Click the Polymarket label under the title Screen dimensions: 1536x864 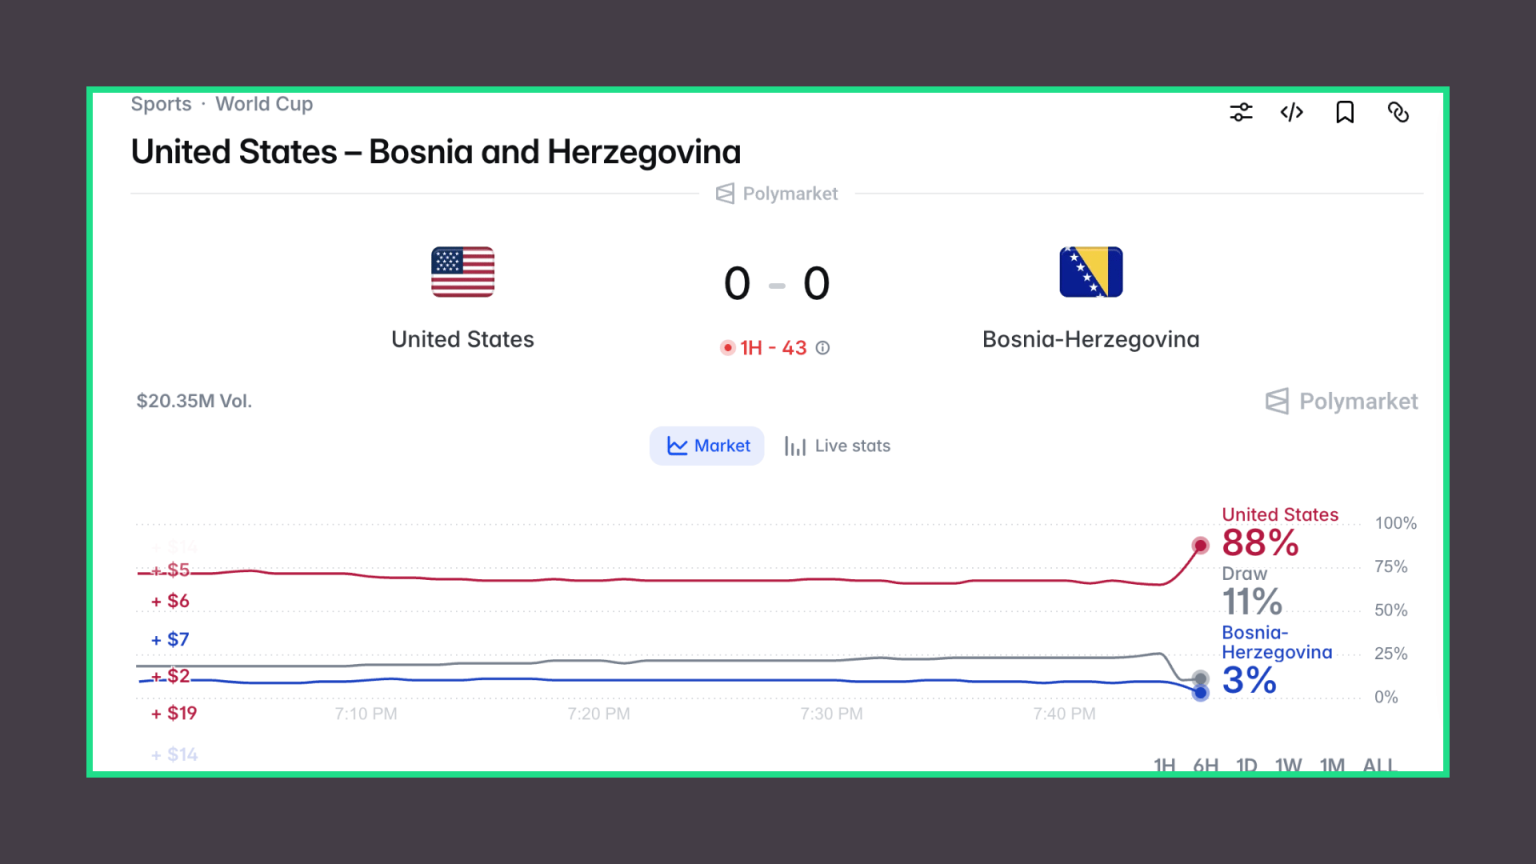pyautogui.click(x=777, y=194)
